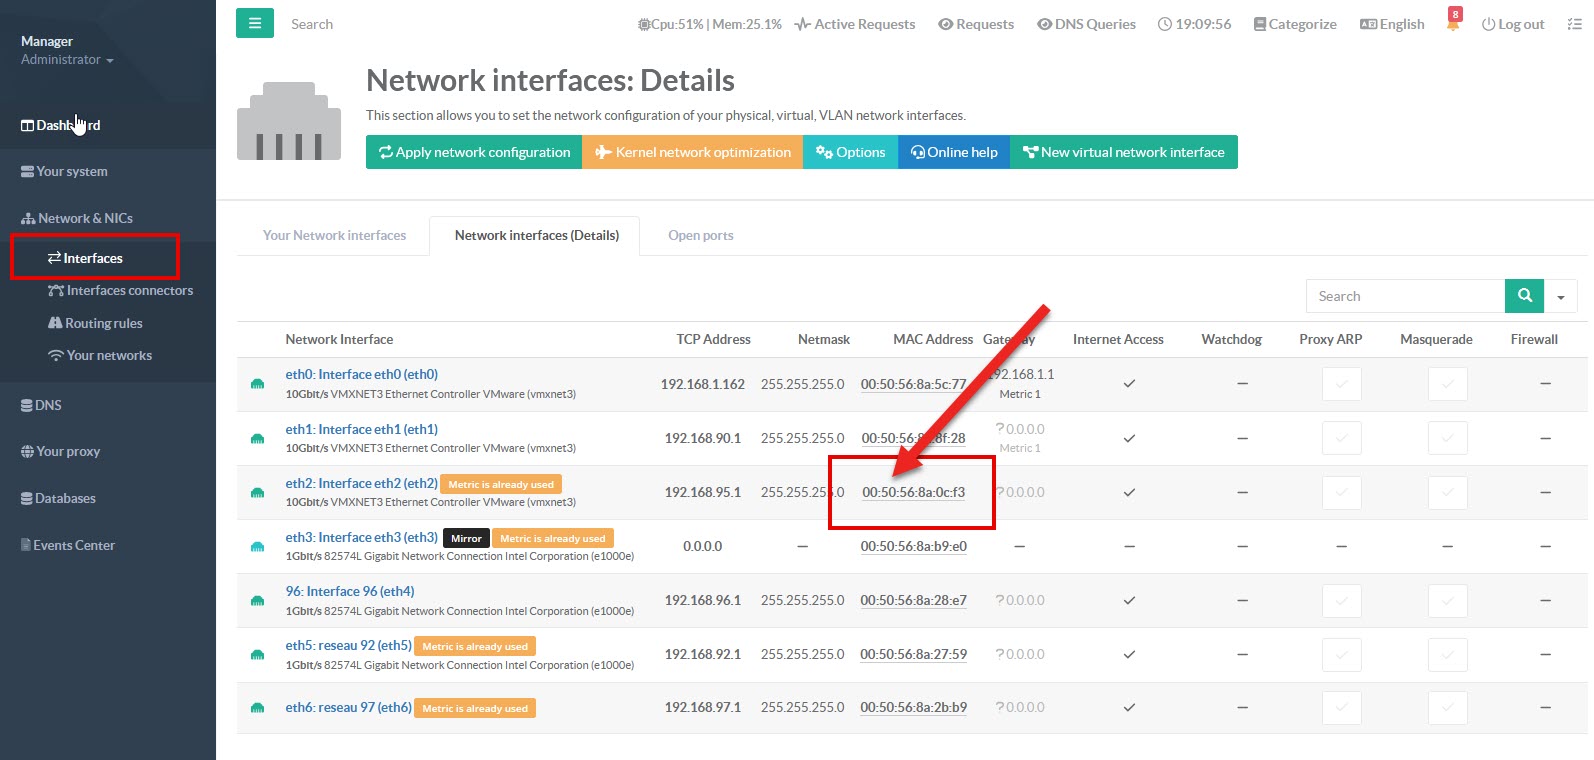
Task: Click Apply network configuration button
Action: click(474, 152)
